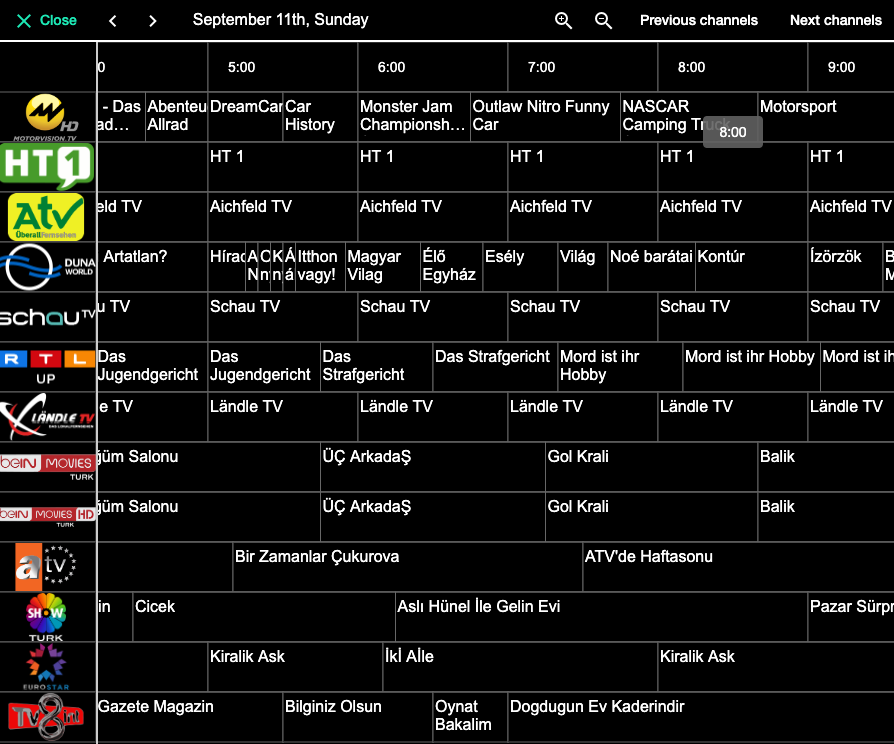Open first Kiralik Ask on Eurostar
The height and width of the screenshot is (744, 894).
[x=295, y=668]
